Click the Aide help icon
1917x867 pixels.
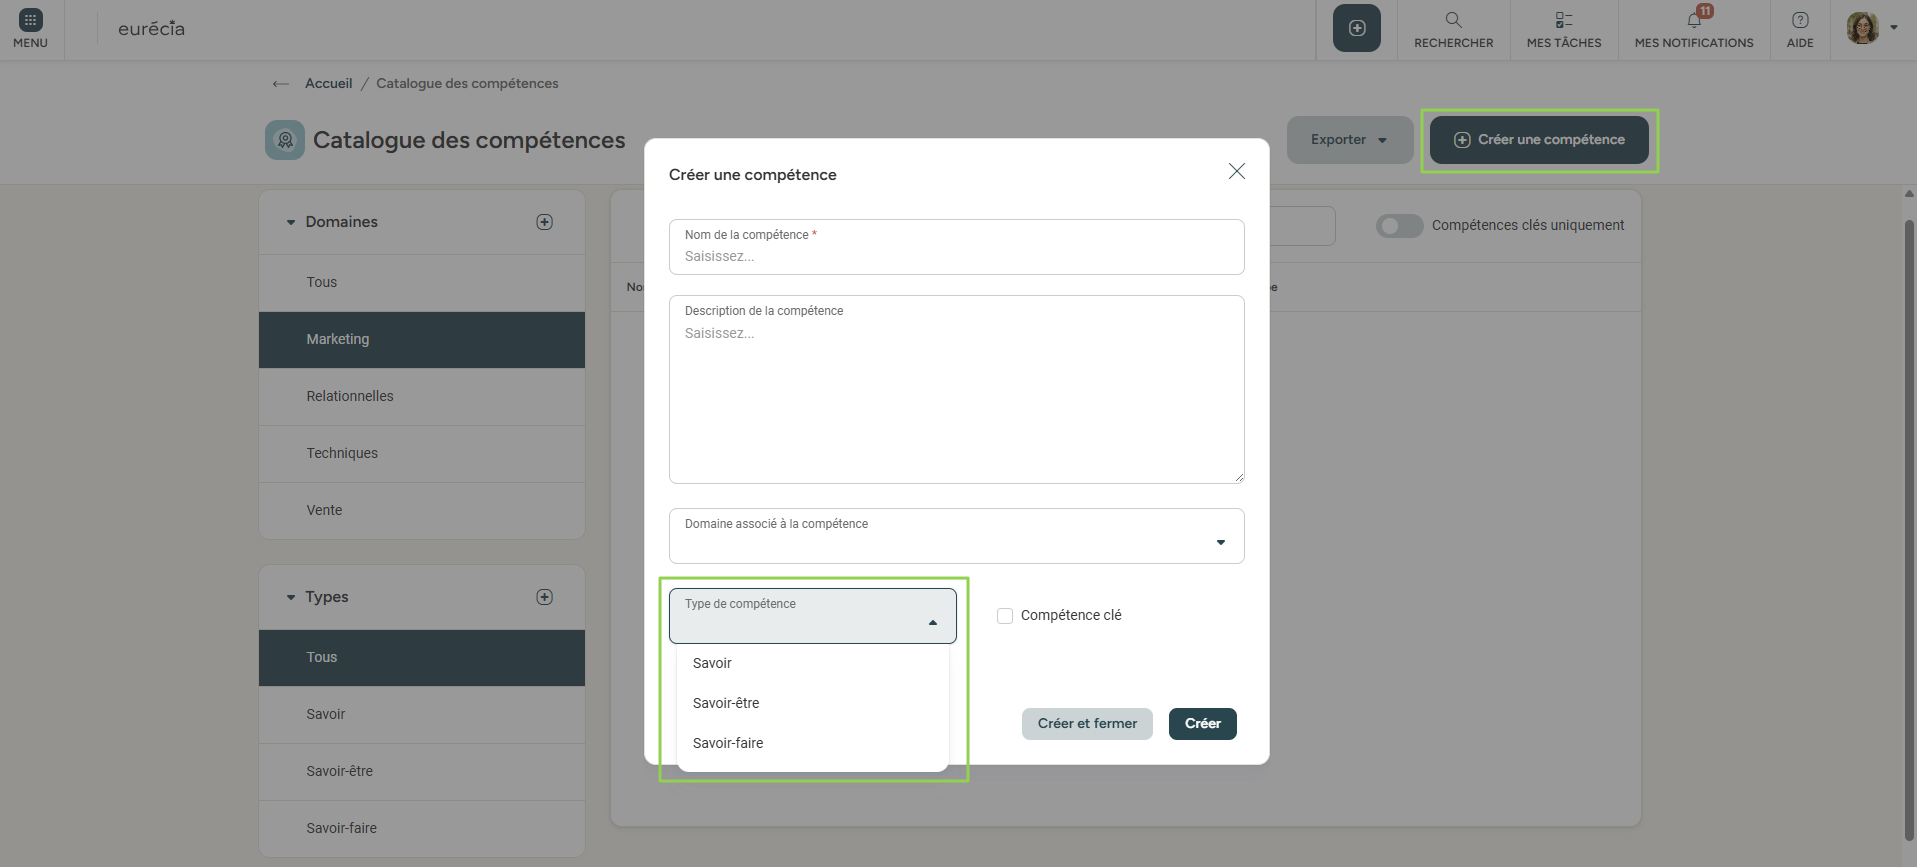click(1799, 21)
